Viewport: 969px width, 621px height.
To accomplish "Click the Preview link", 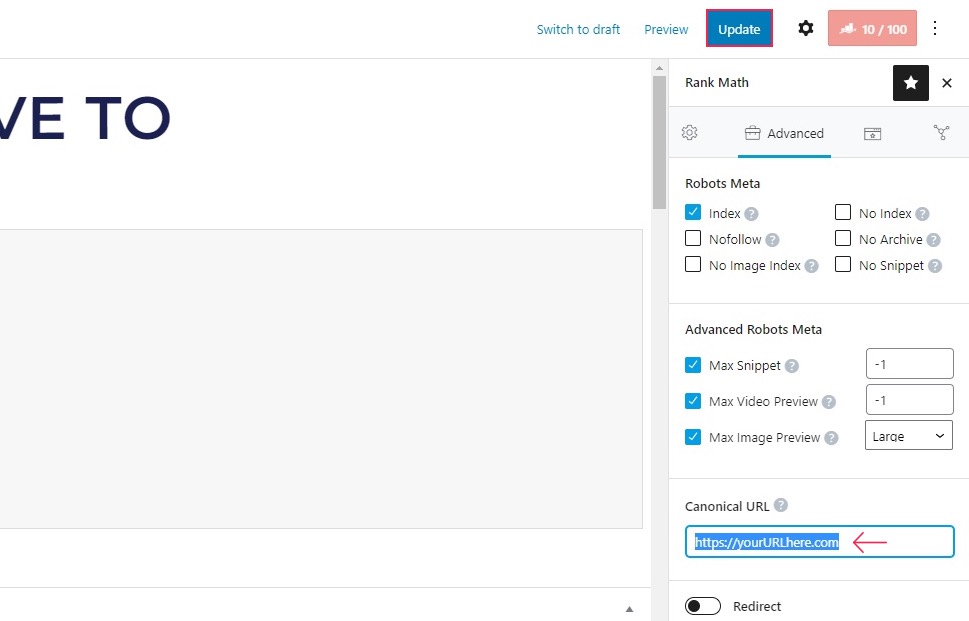I will coord(666,29).
